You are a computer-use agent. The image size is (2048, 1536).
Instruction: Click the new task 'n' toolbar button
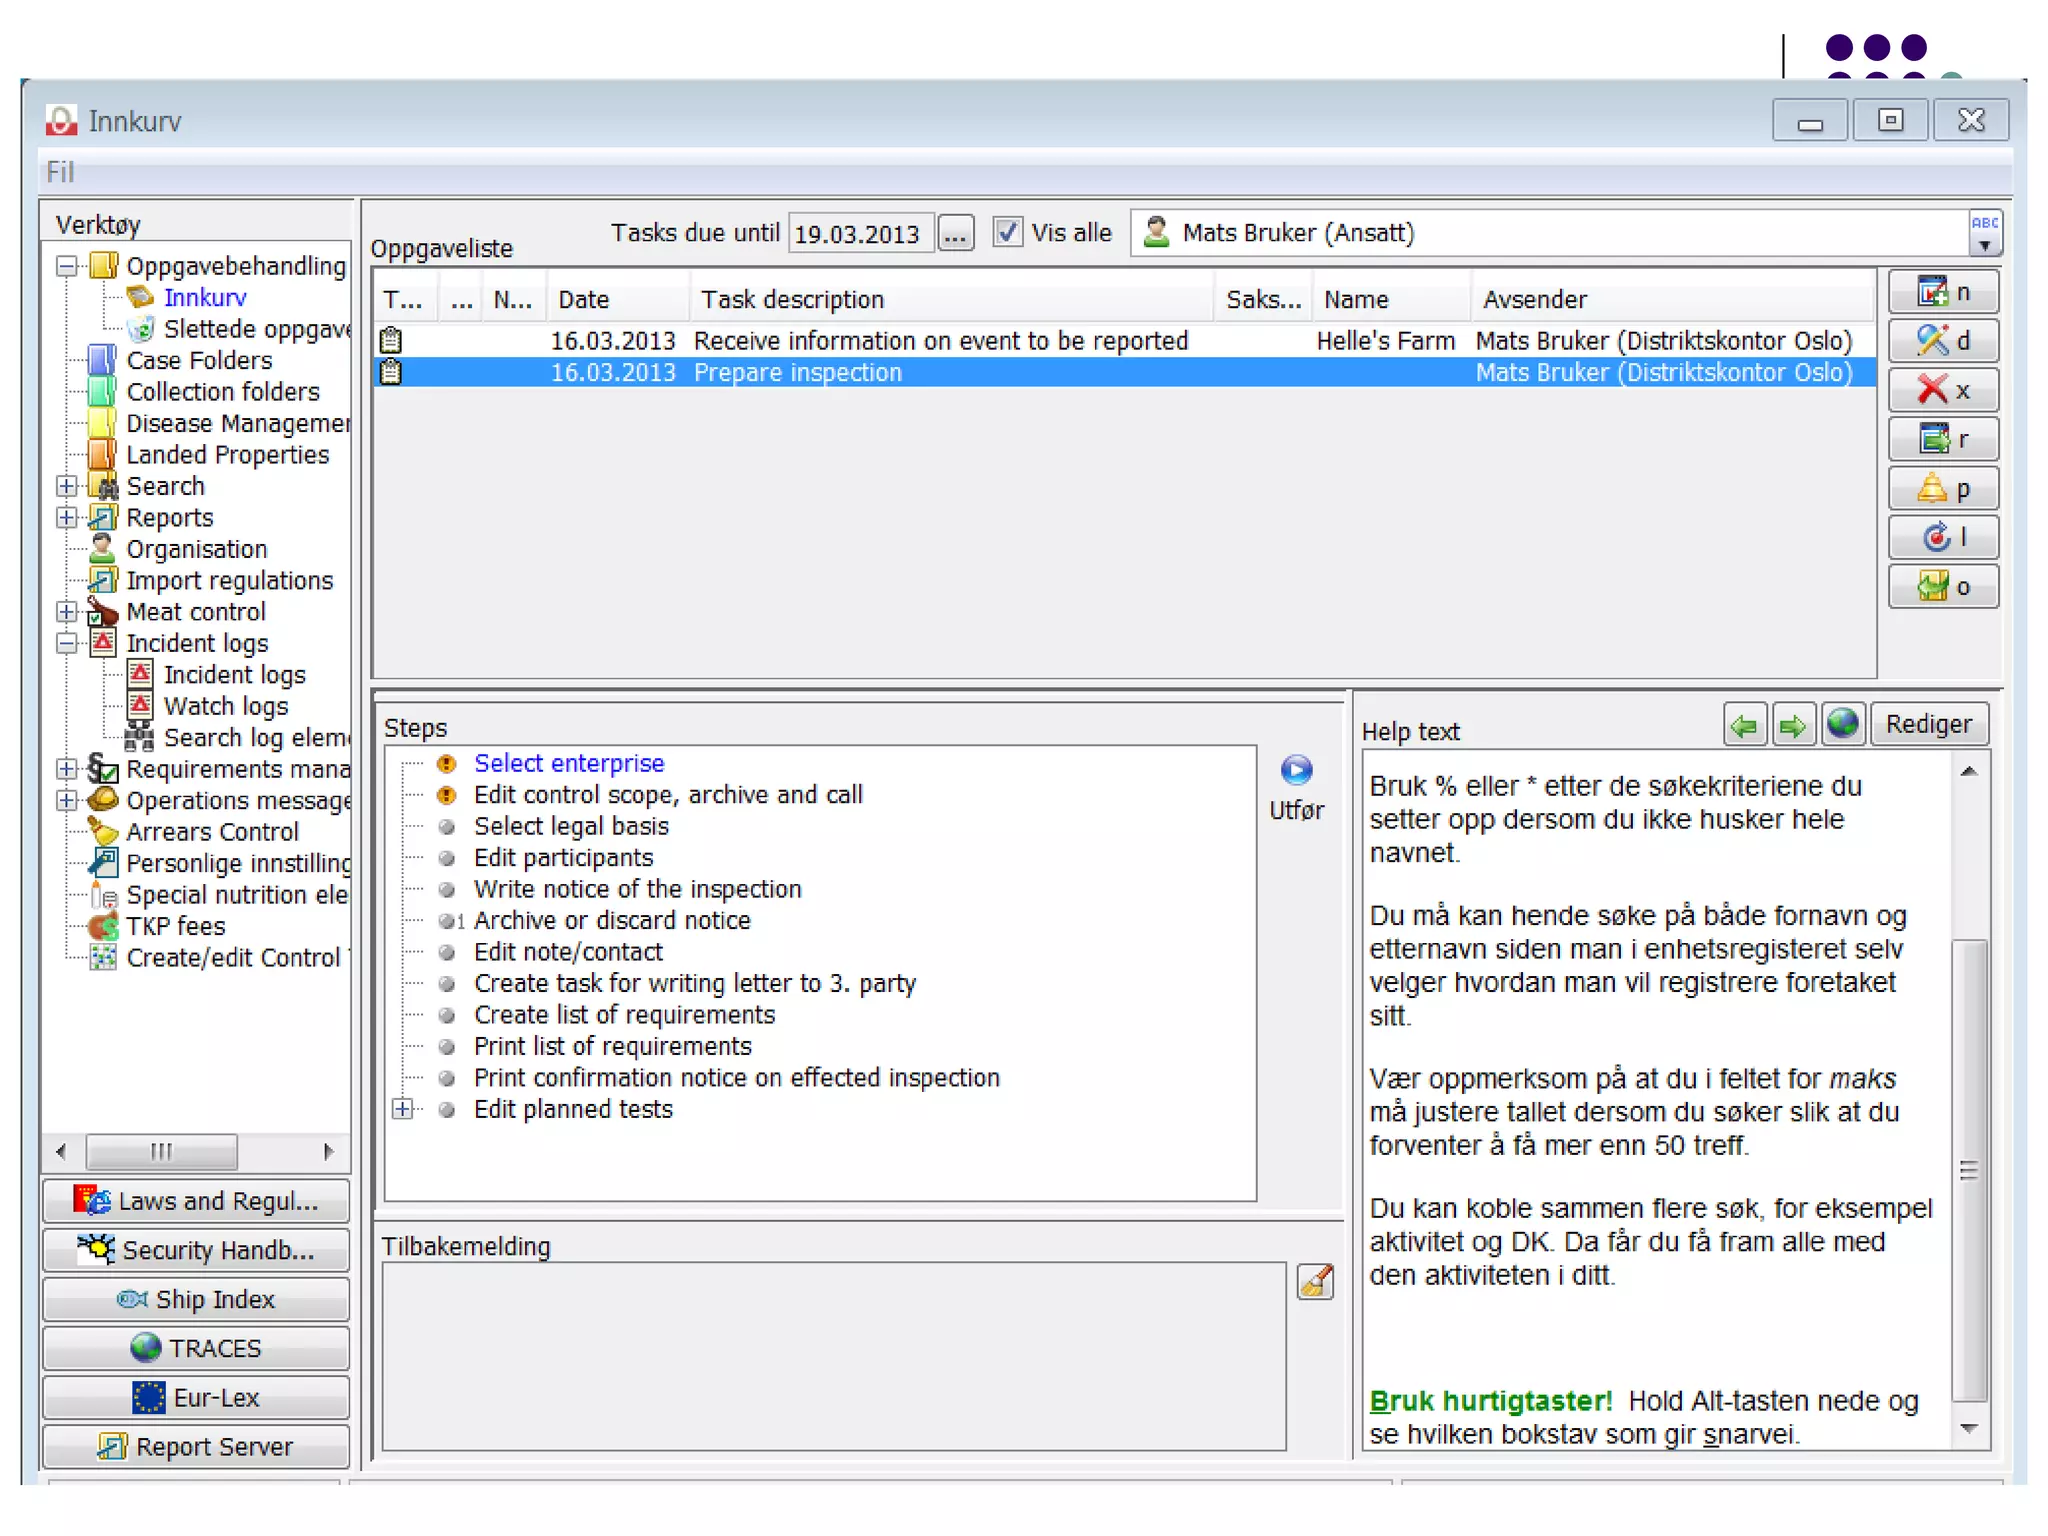(1942, 292)
